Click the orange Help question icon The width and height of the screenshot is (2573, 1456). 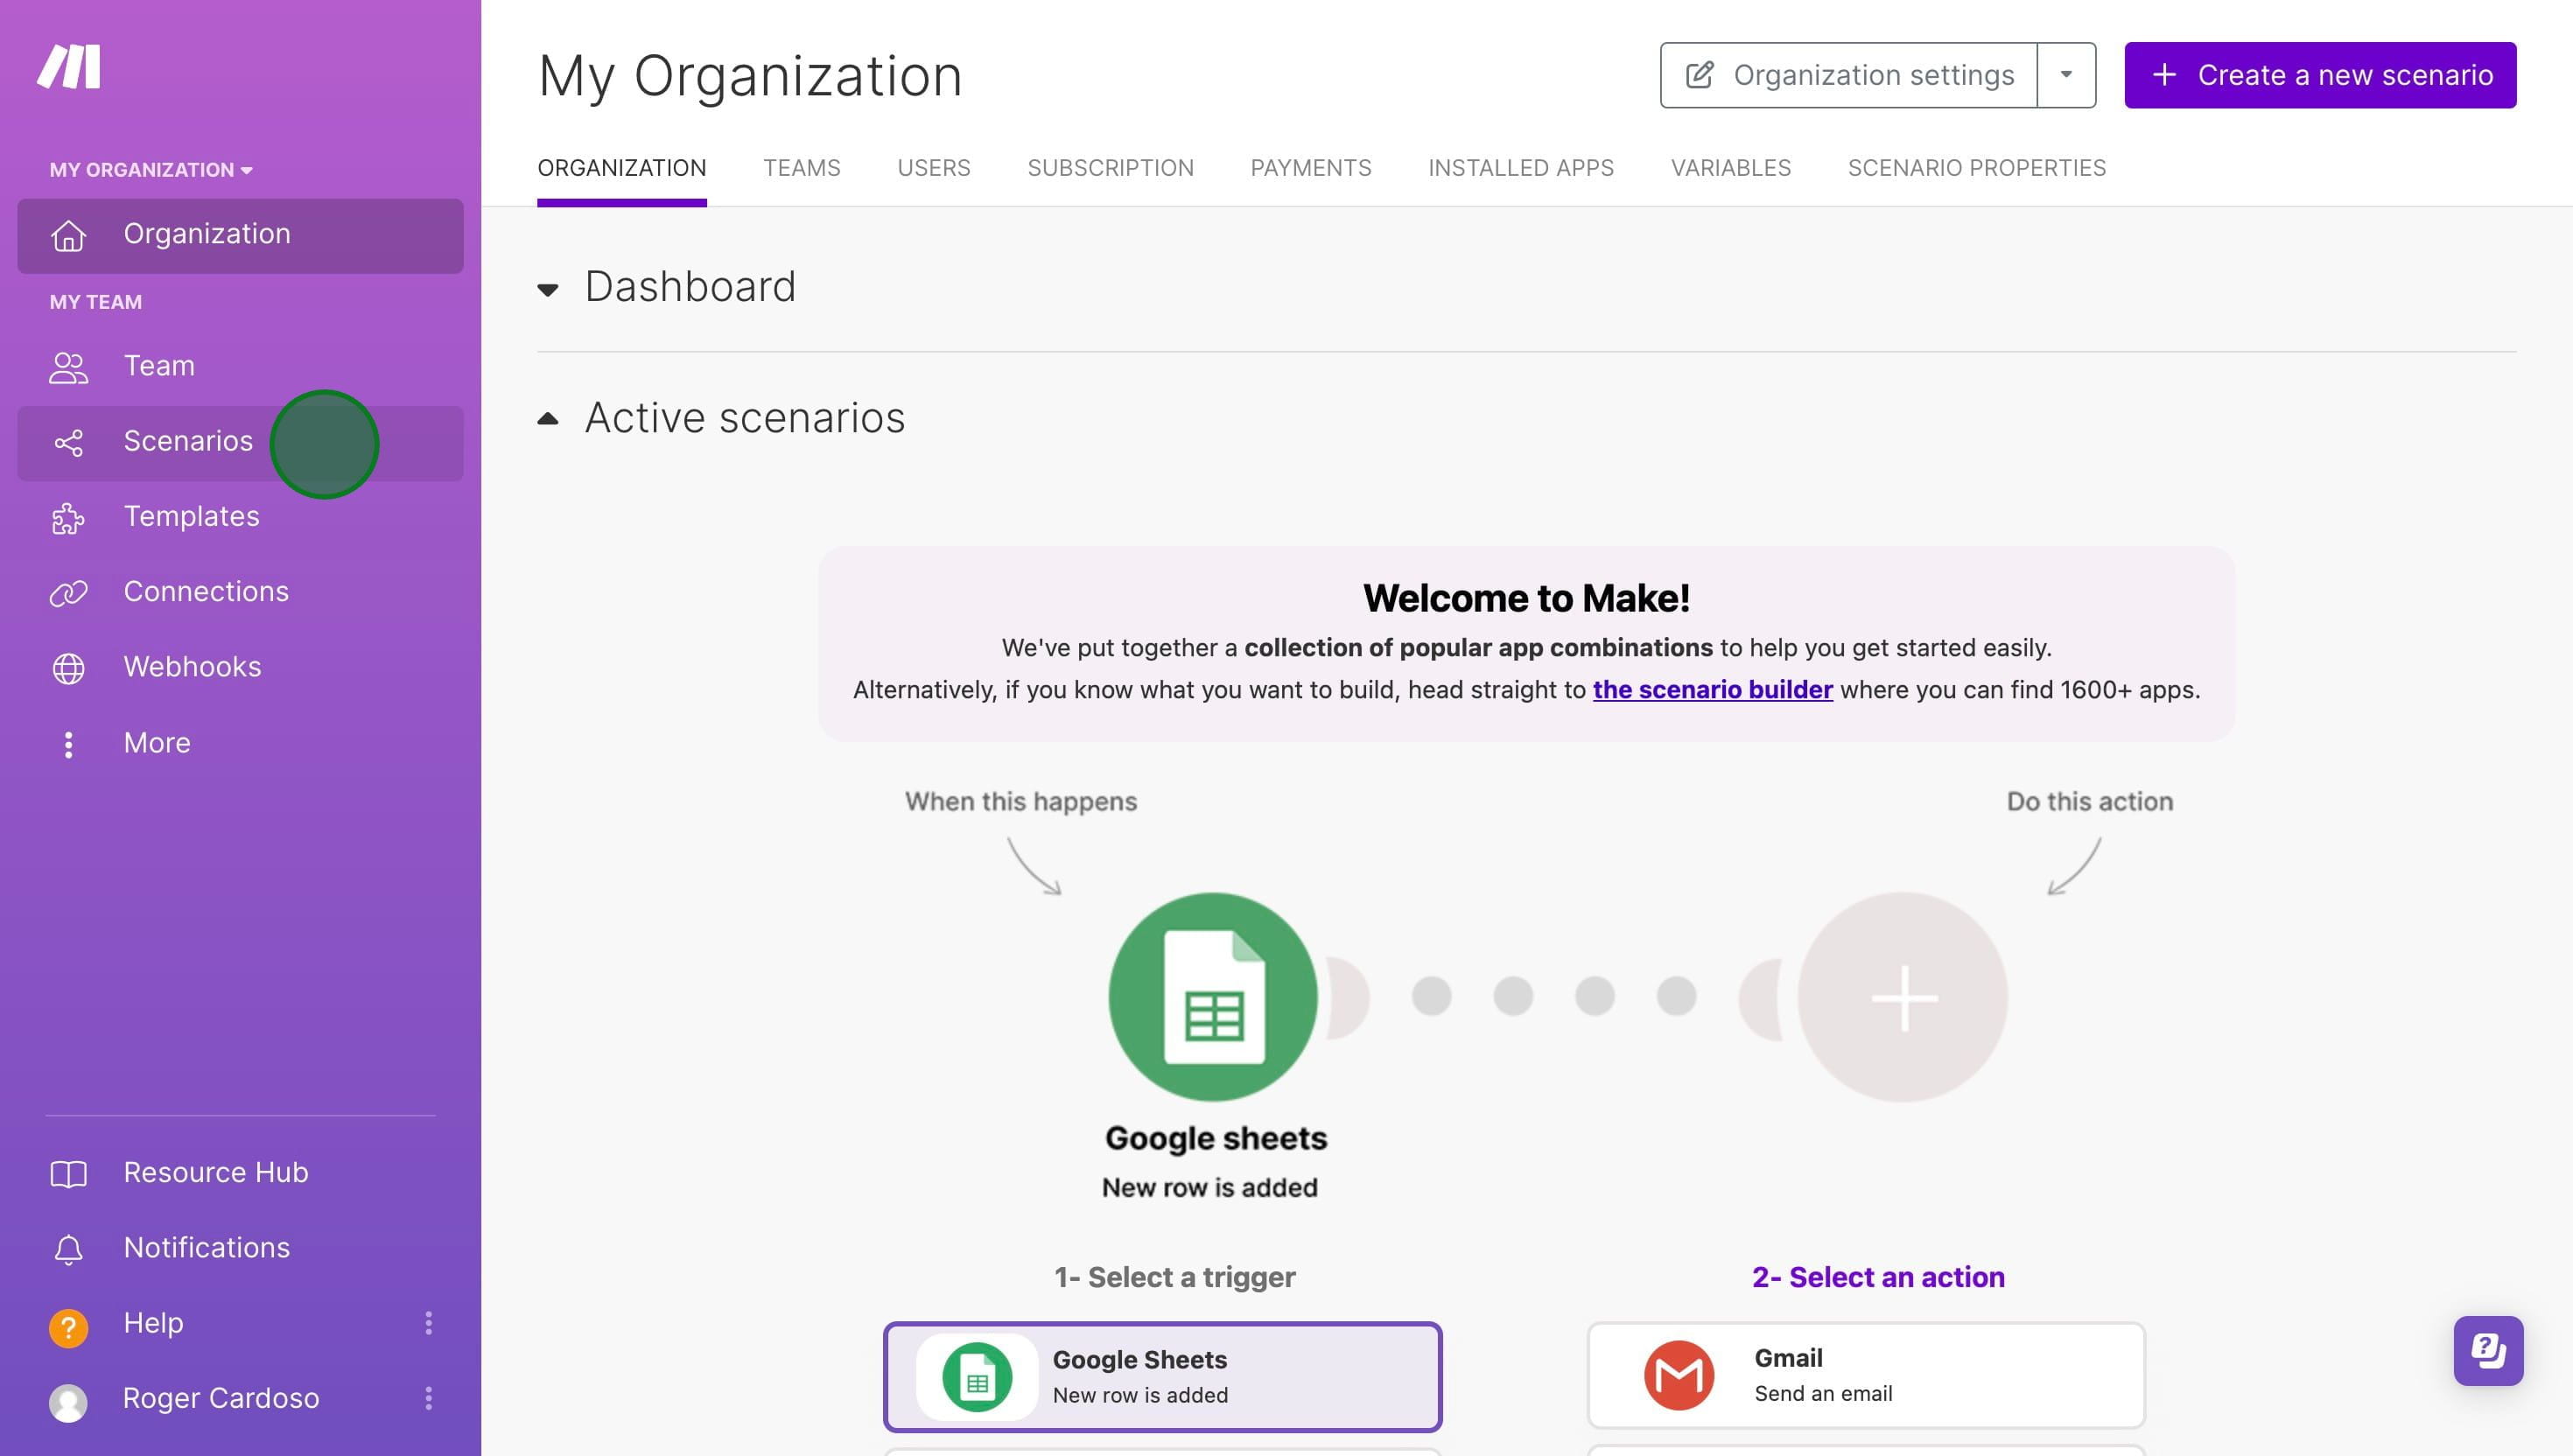coord(68,1326)
